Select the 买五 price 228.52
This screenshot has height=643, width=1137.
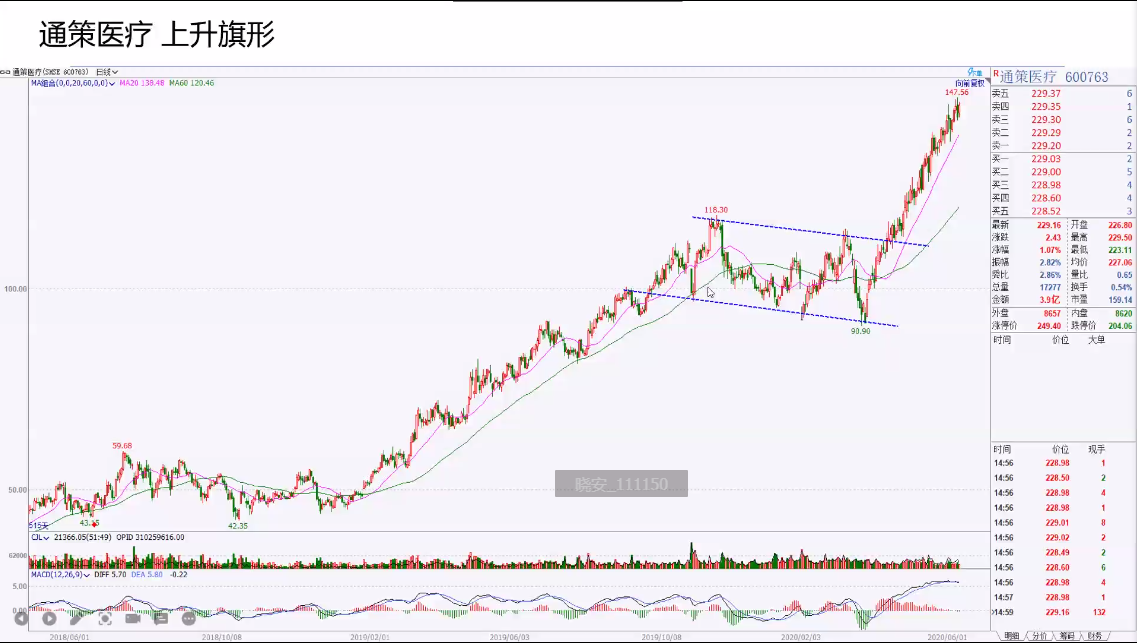(1046, 211)
